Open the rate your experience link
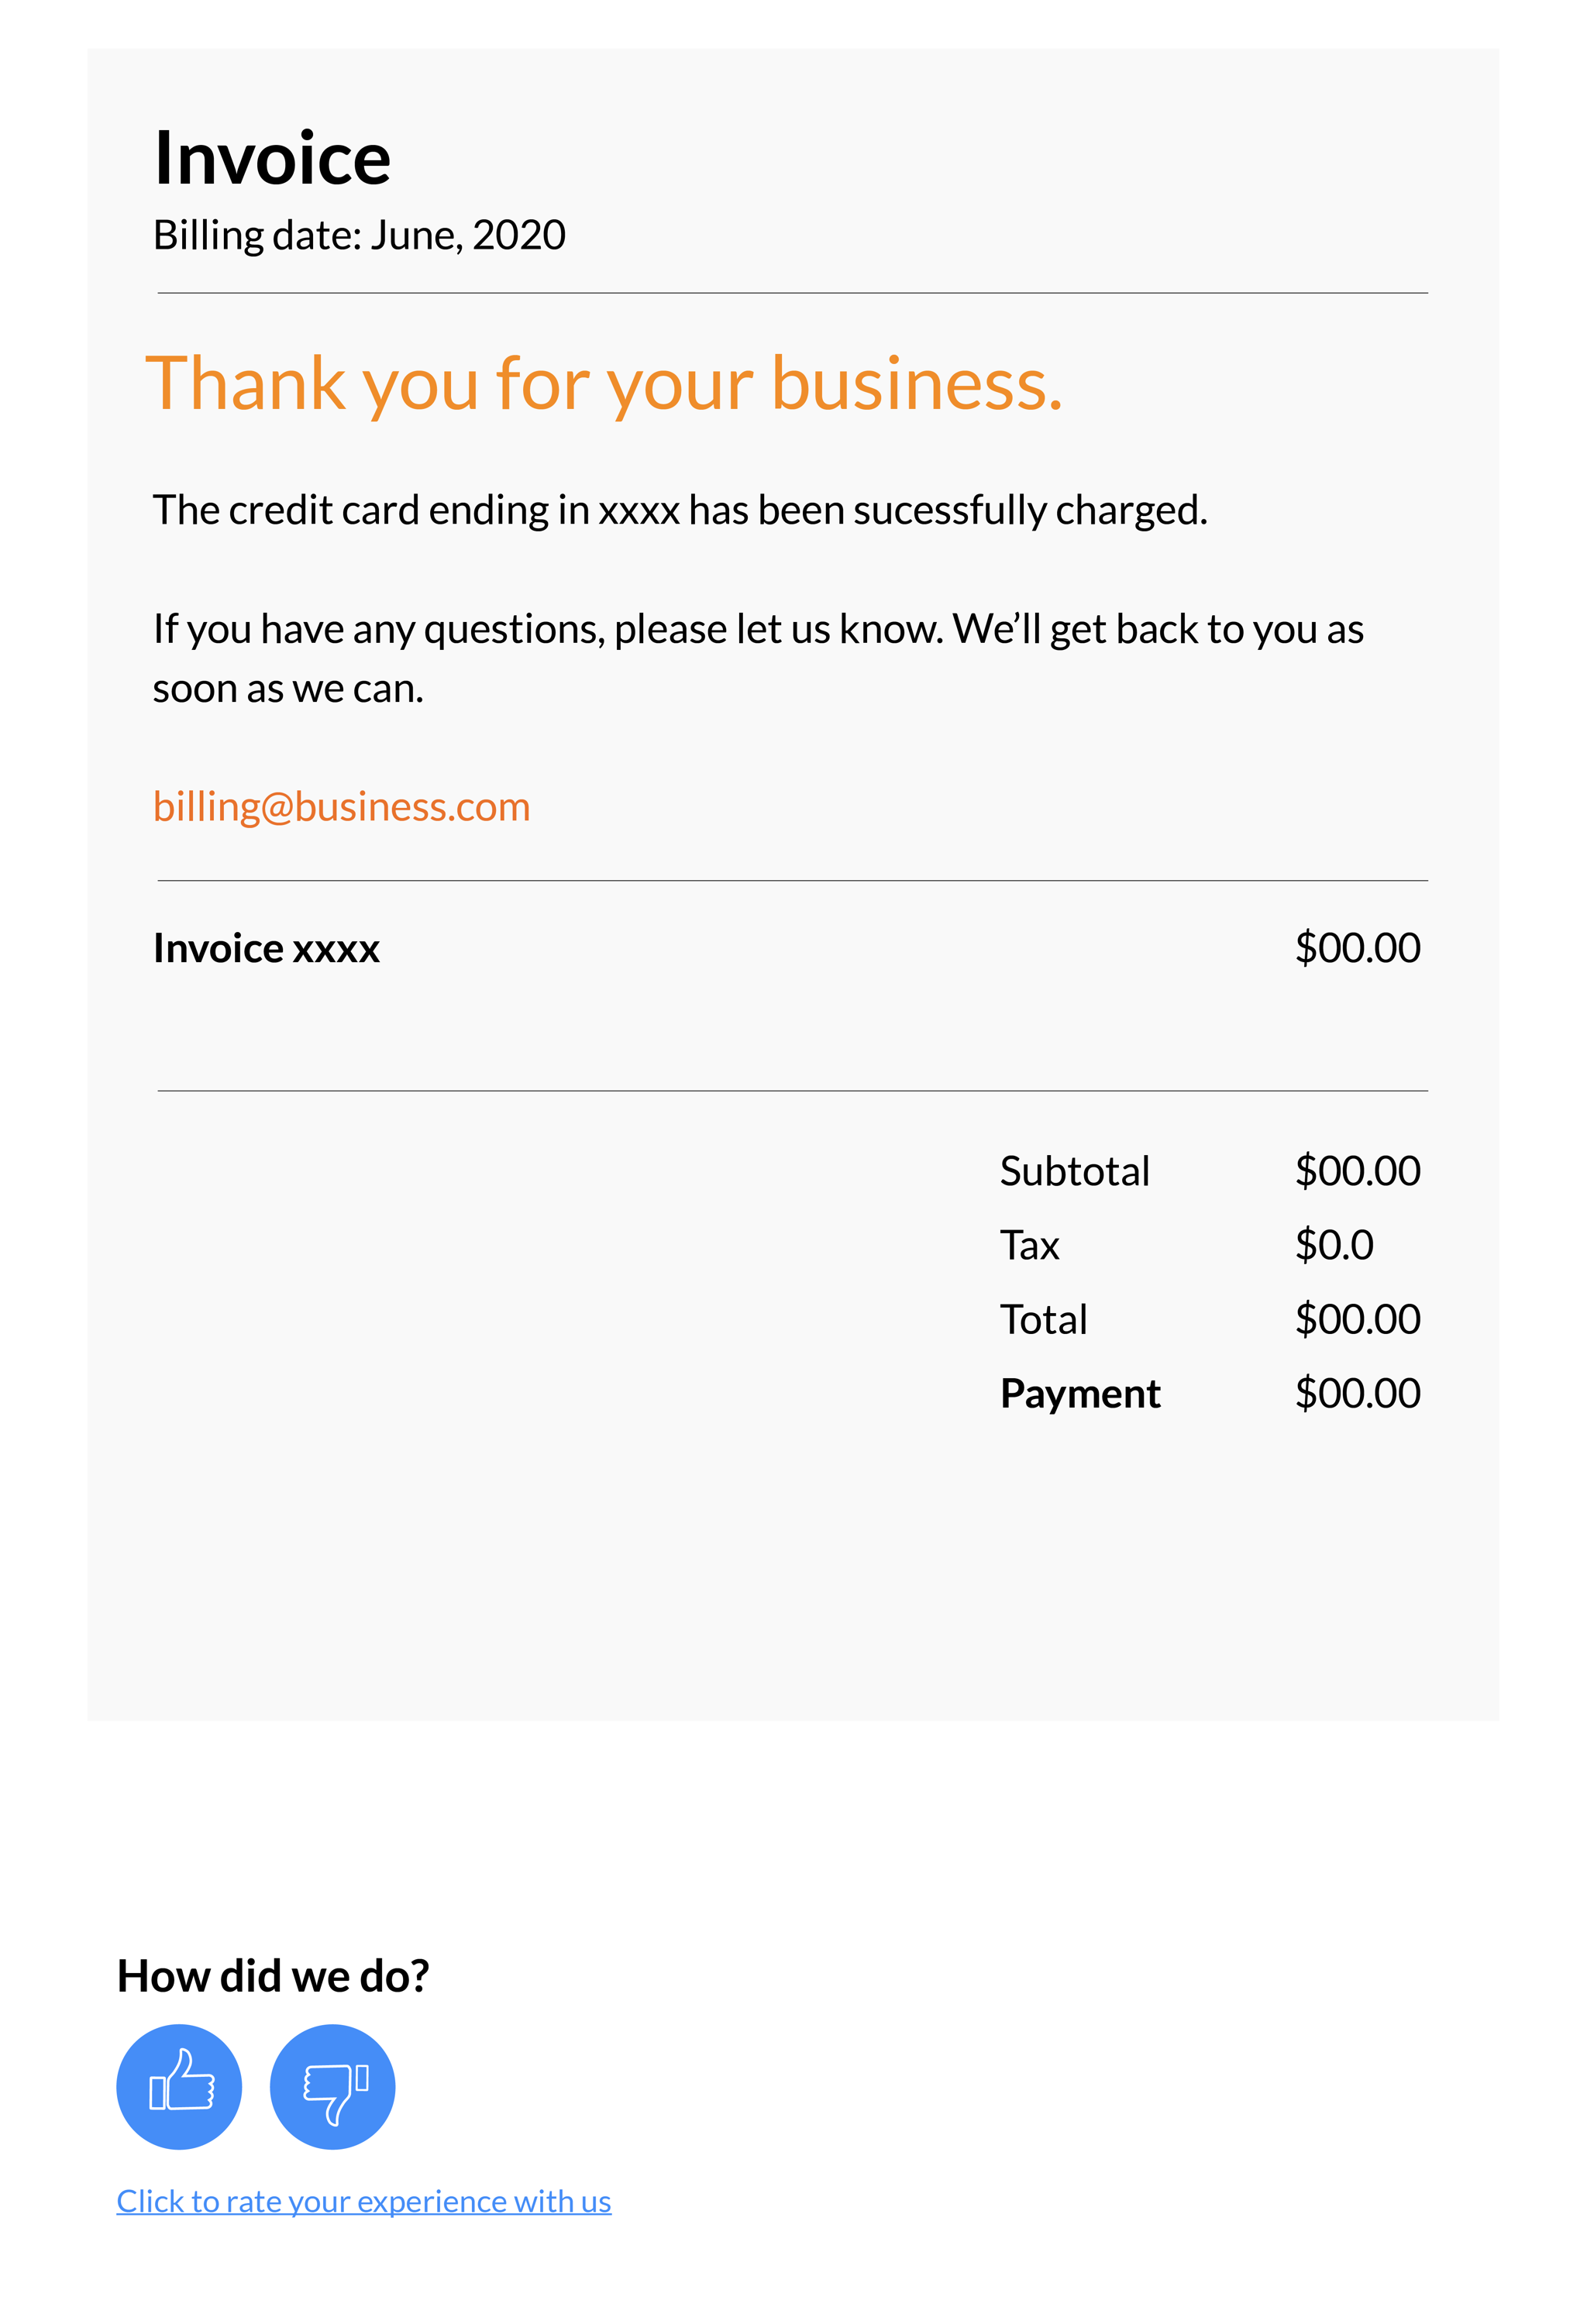The width and height of the screenshot is (1587, 2324). coord(364,2201)
